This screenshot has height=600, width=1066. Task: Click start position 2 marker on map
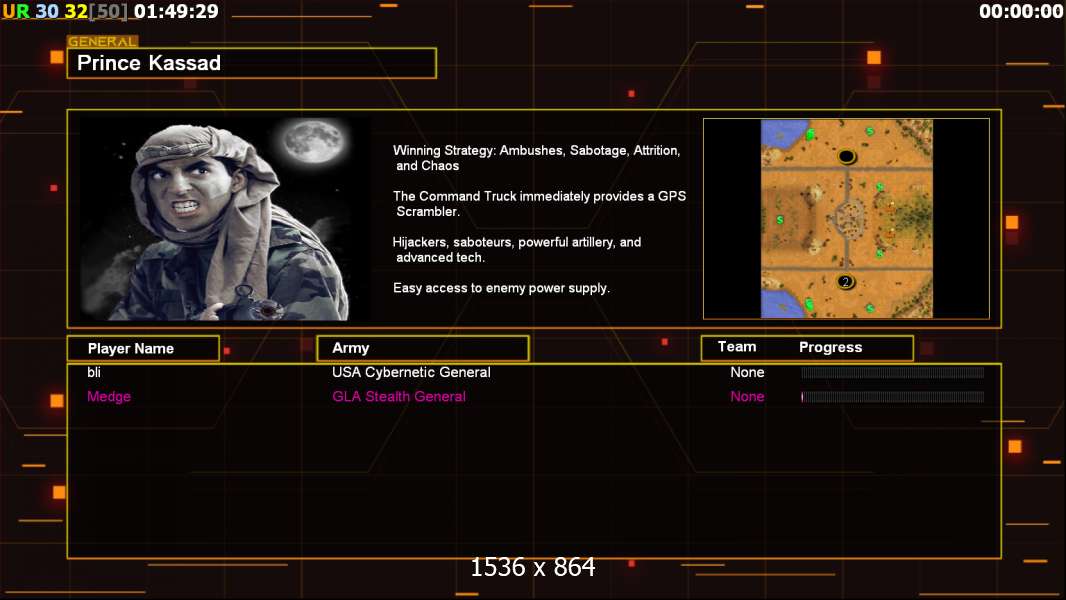click(845, 282)
